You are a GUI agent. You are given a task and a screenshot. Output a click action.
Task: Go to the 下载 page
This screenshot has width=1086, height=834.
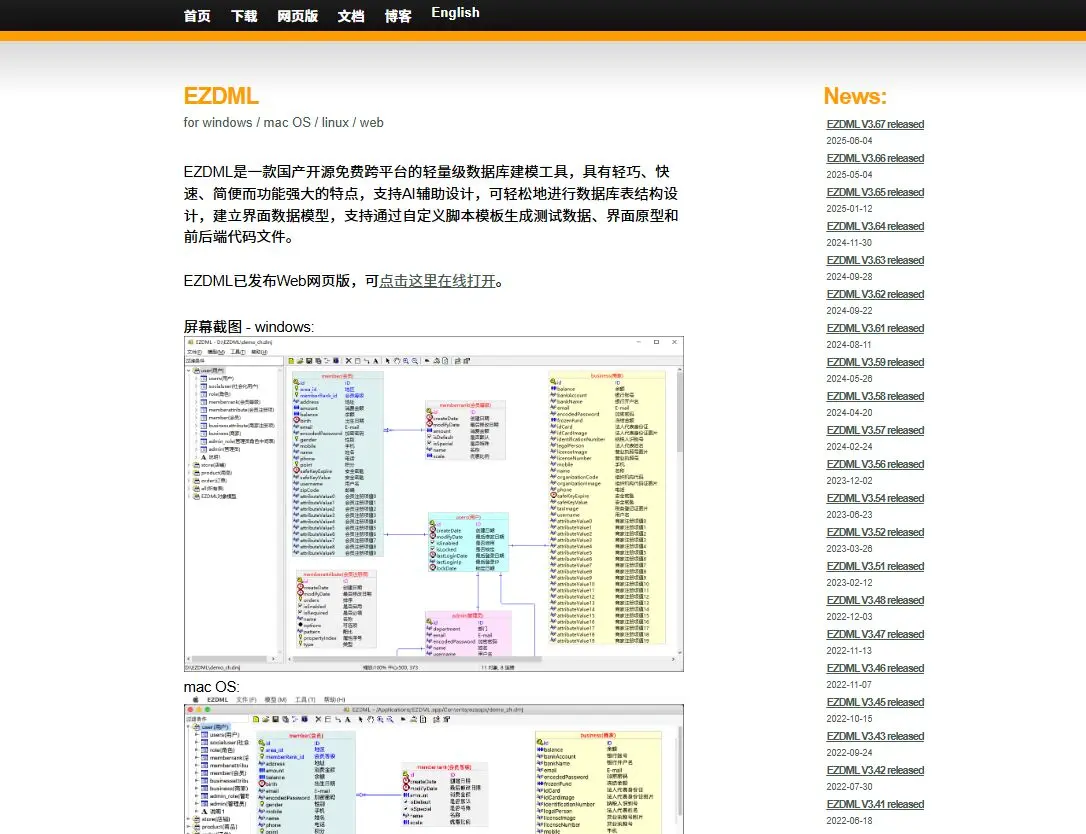tap(244, 16)
